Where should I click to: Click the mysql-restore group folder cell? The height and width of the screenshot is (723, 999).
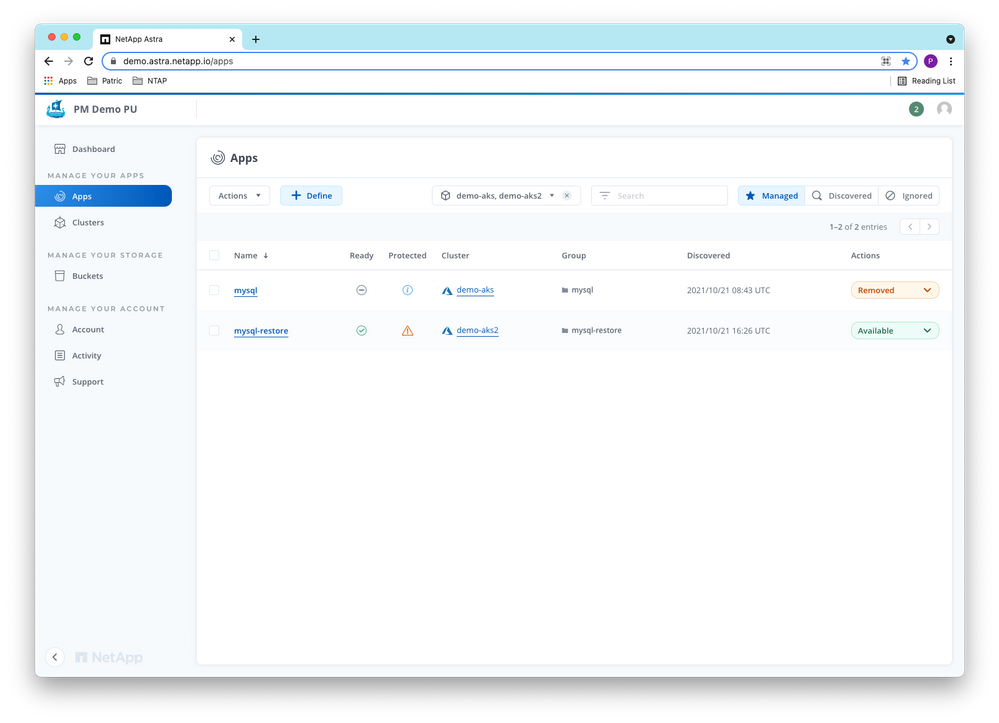click(x=591, y=331)
